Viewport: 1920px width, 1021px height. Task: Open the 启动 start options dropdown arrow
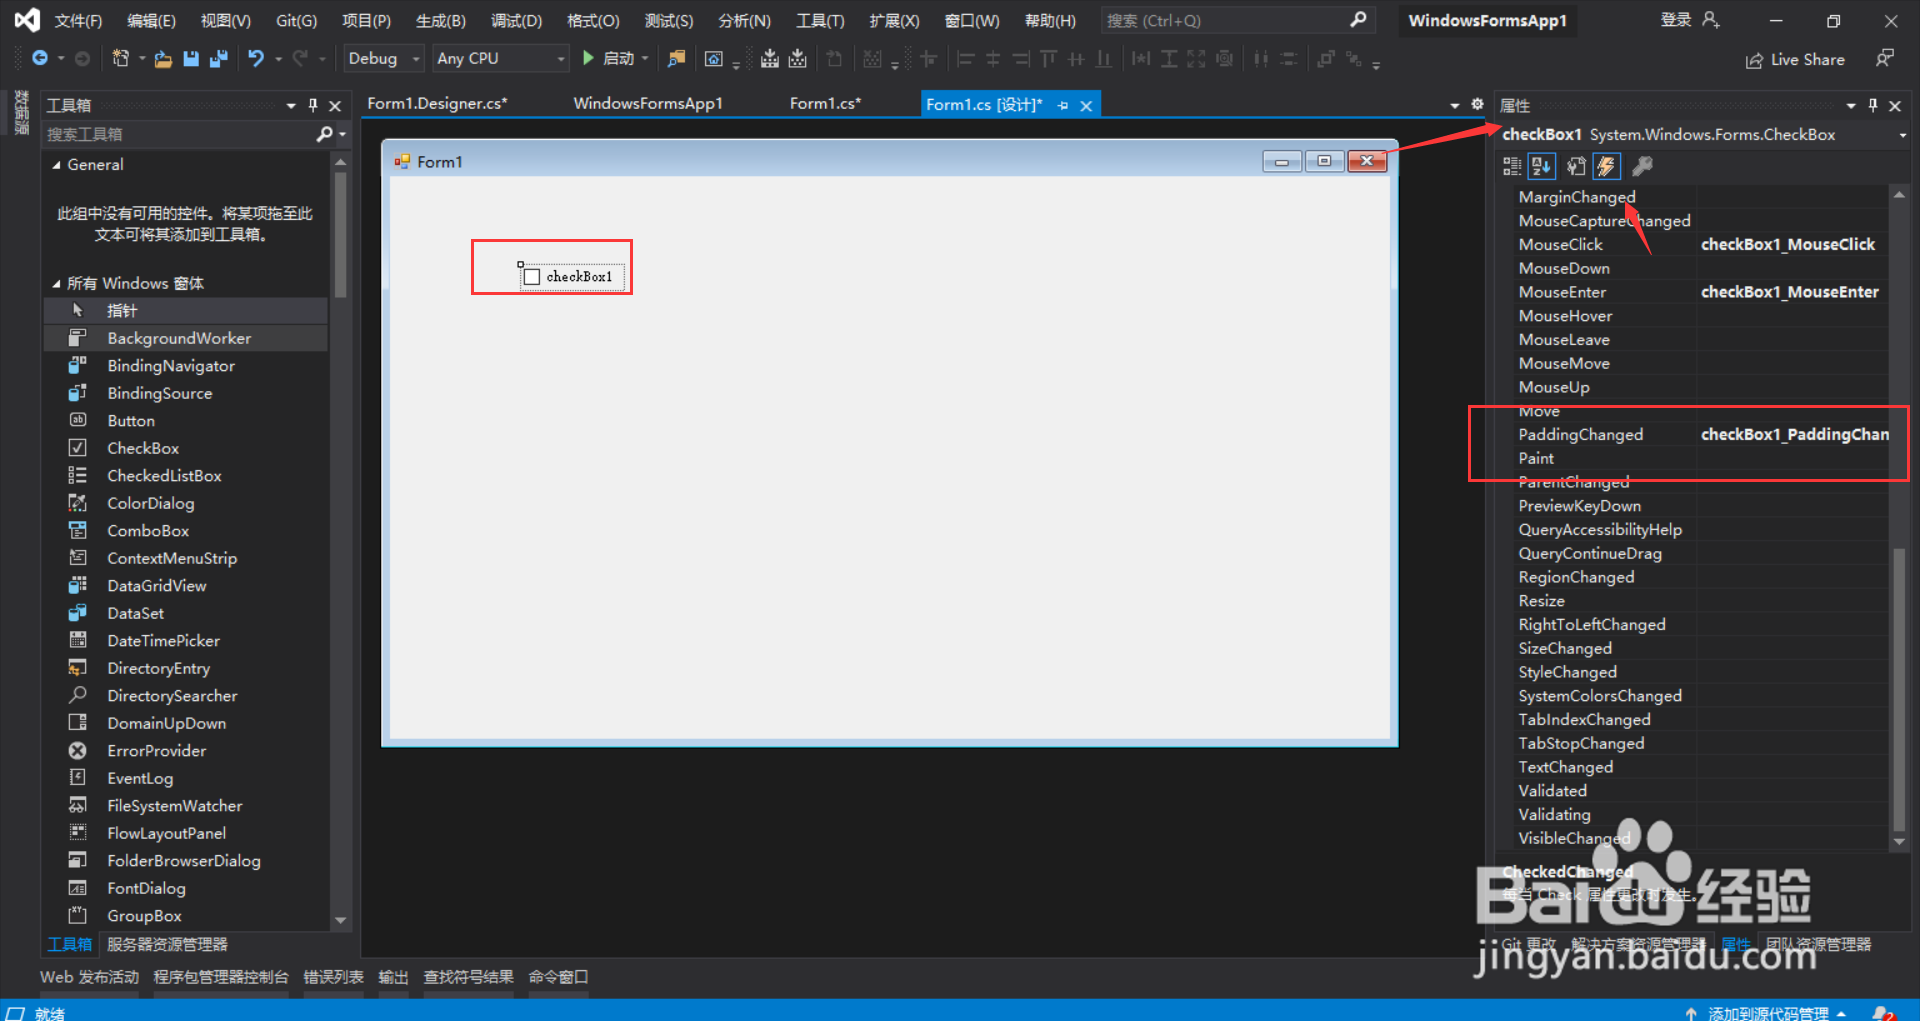pos(645,59)
